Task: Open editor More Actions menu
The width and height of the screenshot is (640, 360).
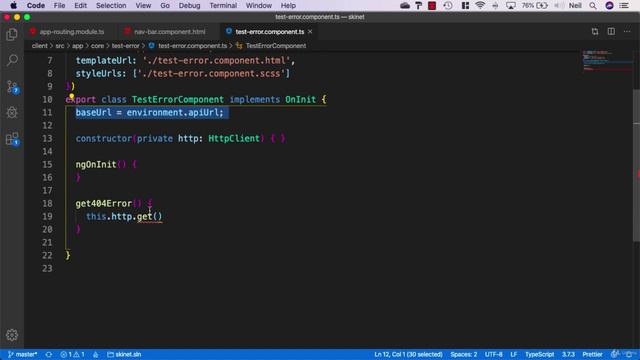Action: click(x=627, y=31)
